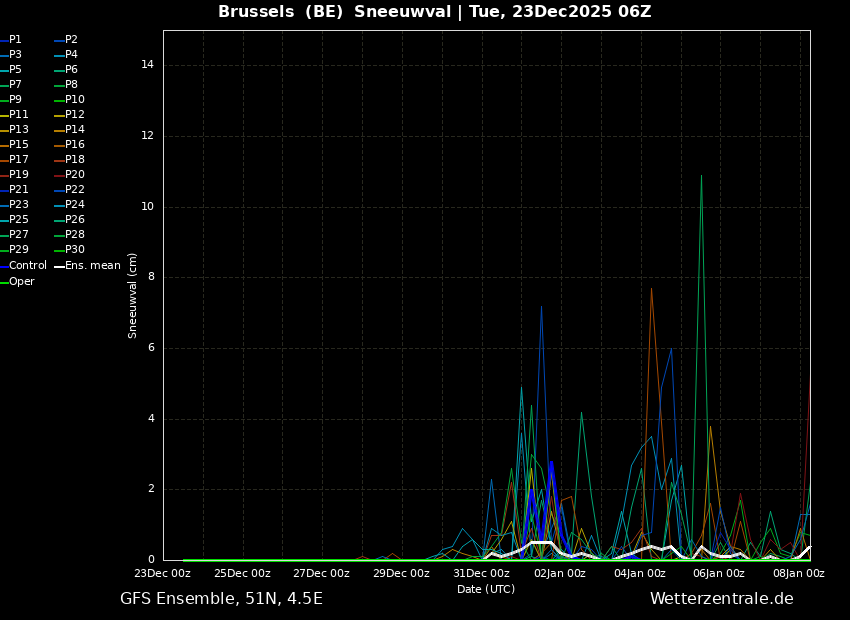Click the 04Jan 00z date tick label

point(640,574)
